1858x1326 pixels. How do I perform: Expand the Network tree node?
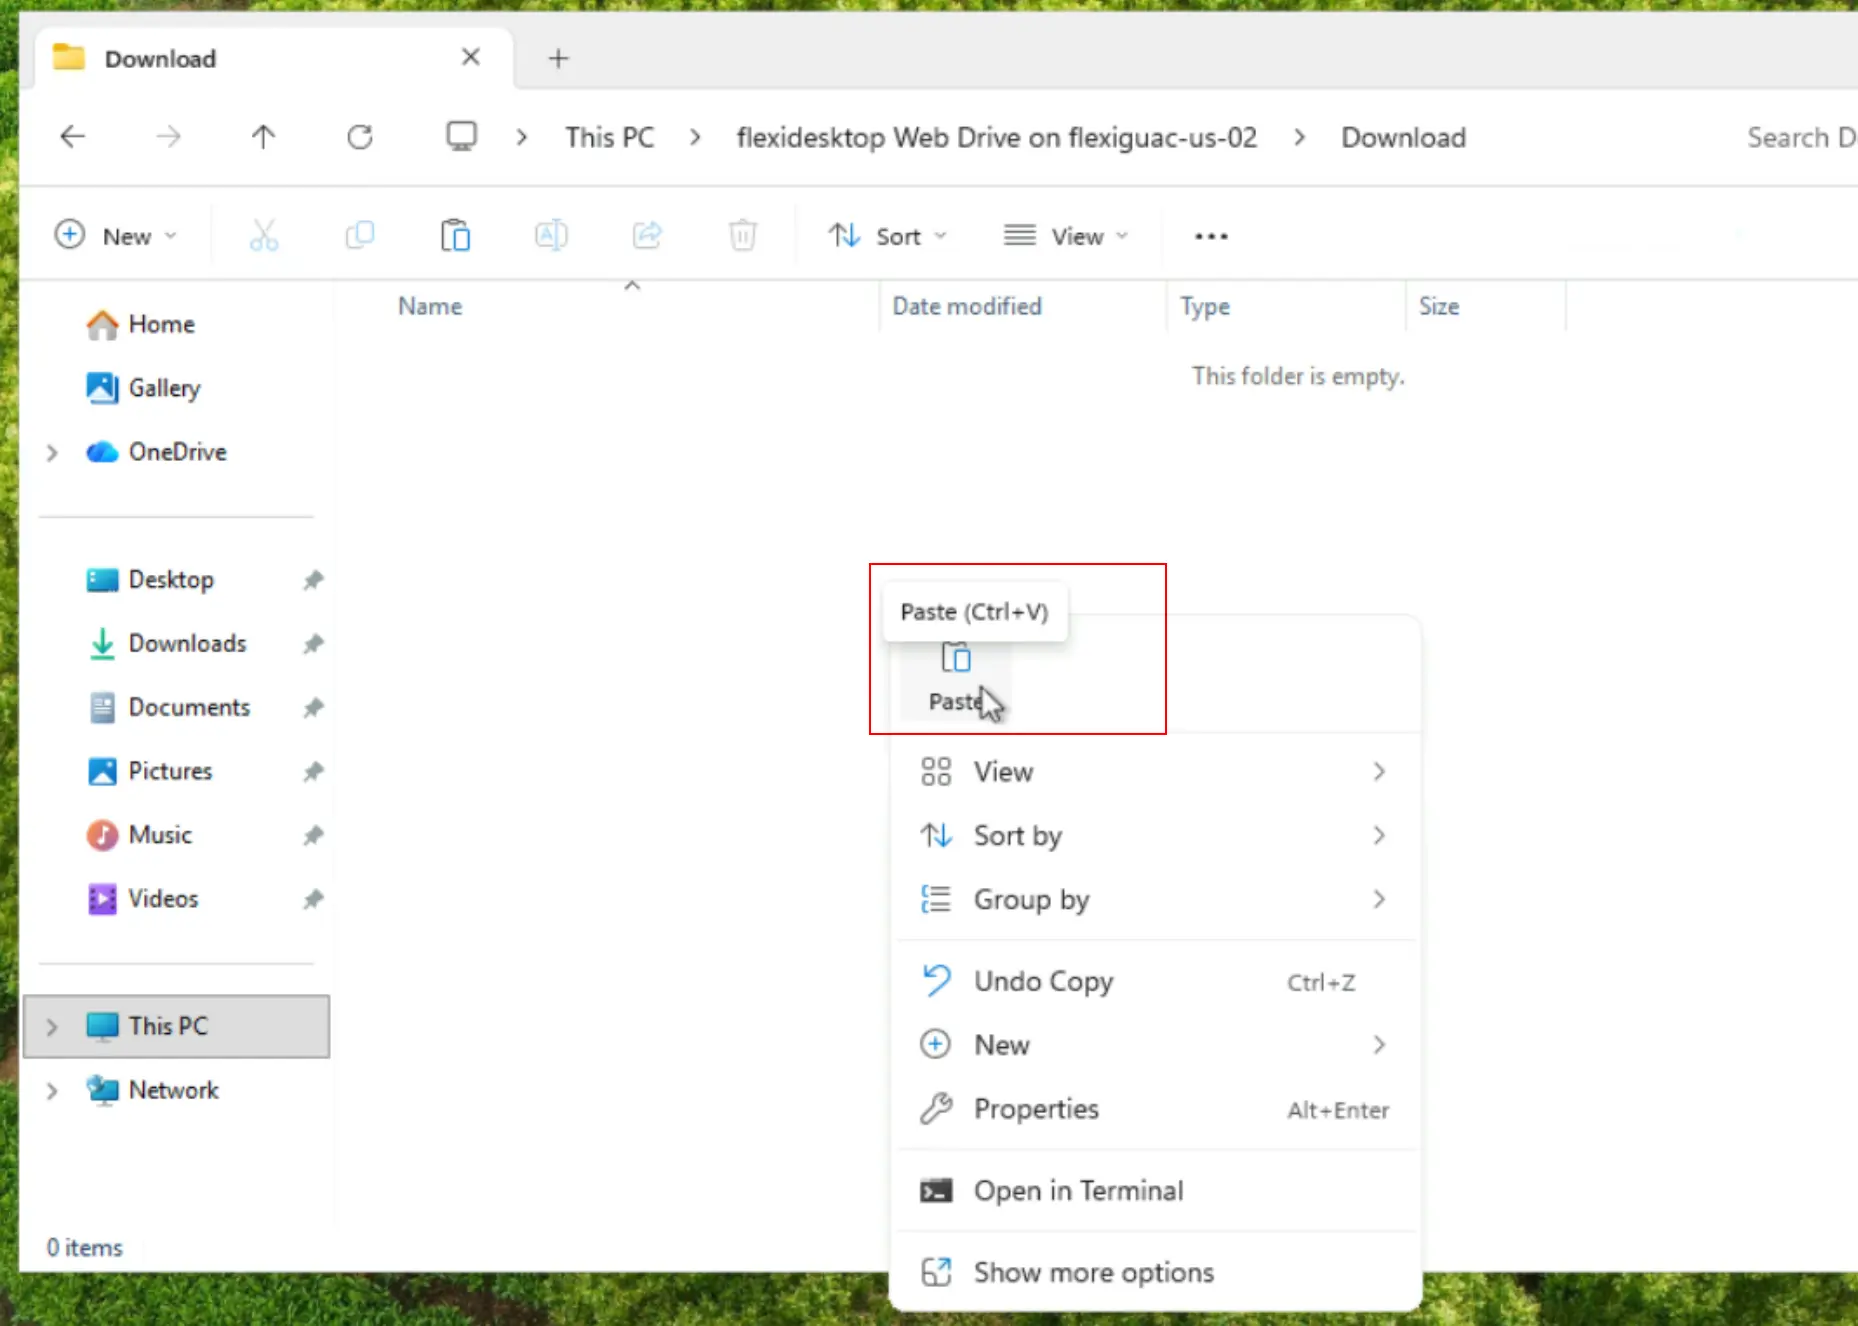pos(52,1090)
